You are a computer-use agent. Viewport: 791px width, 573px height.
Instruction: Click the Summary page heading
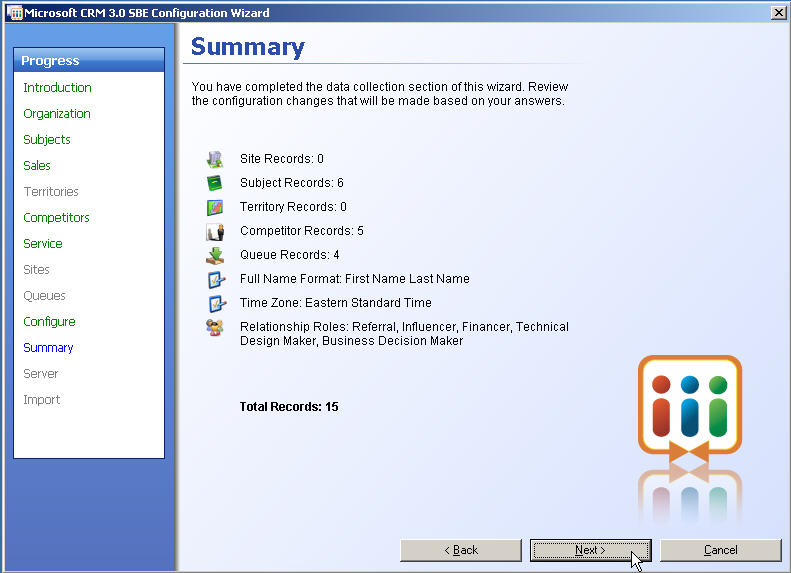click(248, 47)
